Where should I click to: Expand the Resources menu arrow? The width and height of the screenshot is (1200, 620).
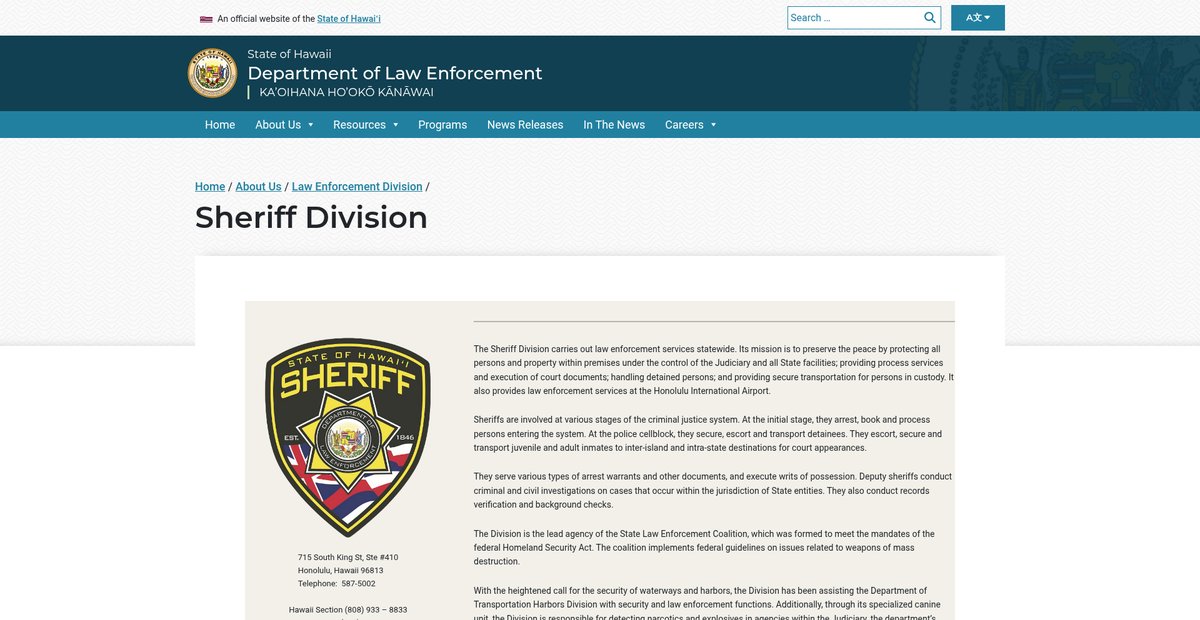(x=396, y=125)
